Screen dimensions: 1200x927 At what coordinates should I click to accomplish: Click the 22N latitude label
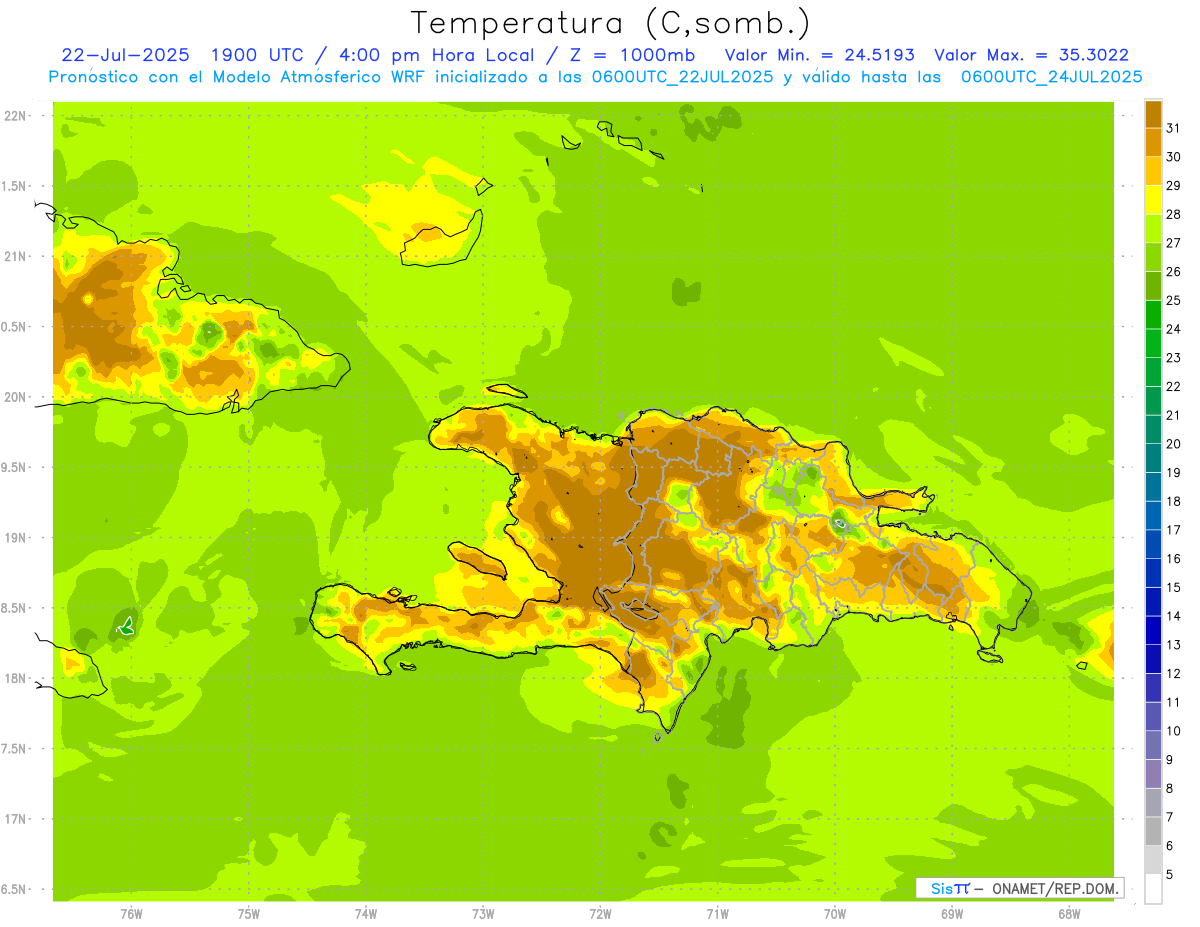[16, 116]
